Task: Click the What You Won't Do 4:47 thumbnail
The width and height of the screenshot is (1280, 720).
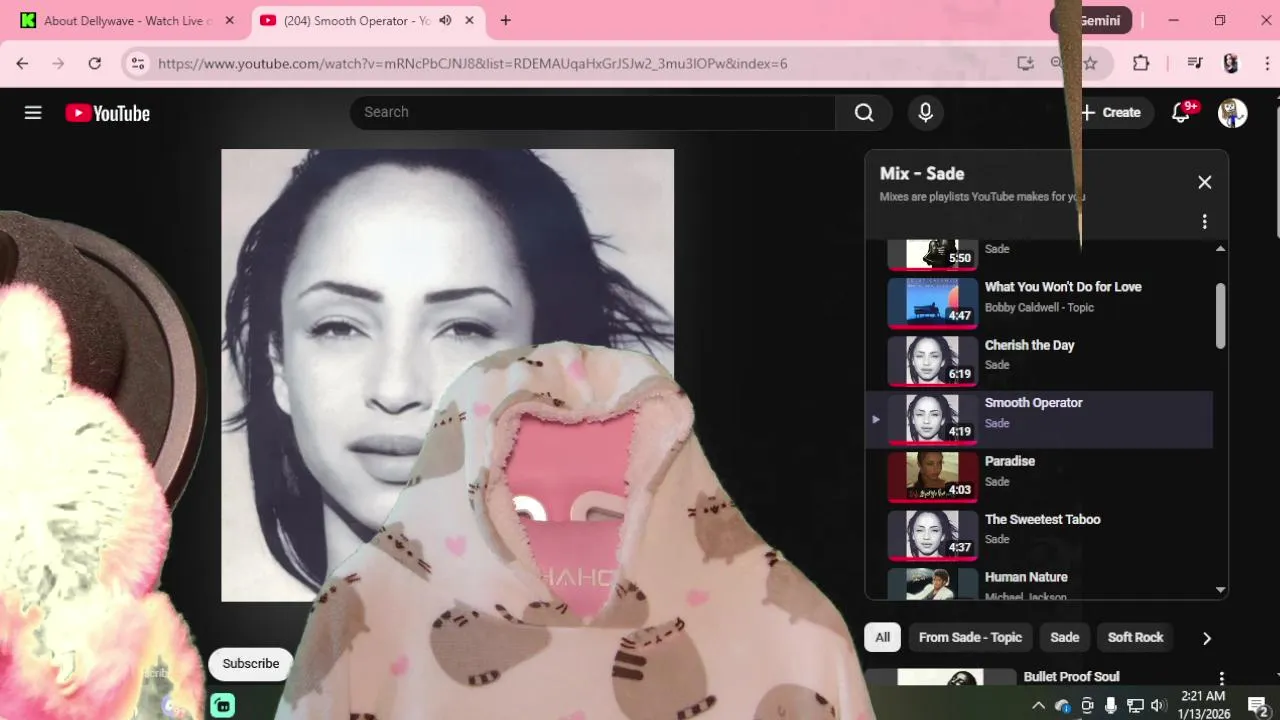Action: coord(933,302)
